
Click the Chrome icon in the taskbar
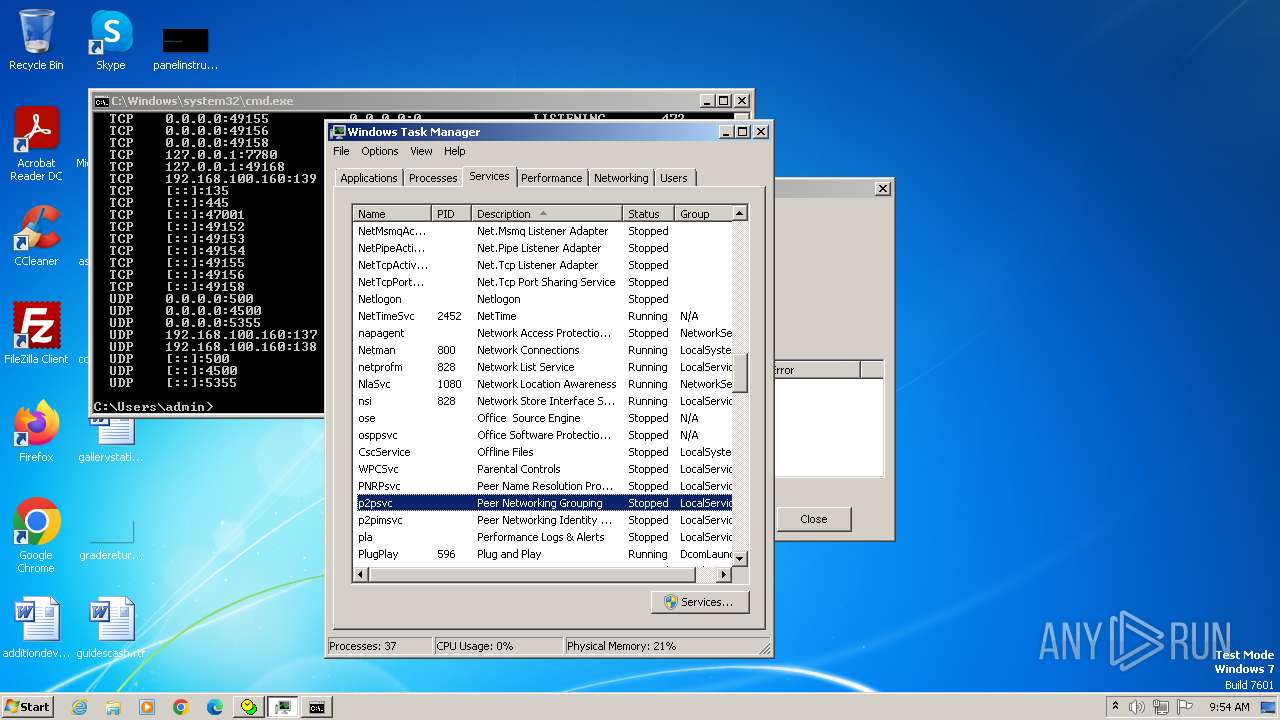click(x=181, y=707)
